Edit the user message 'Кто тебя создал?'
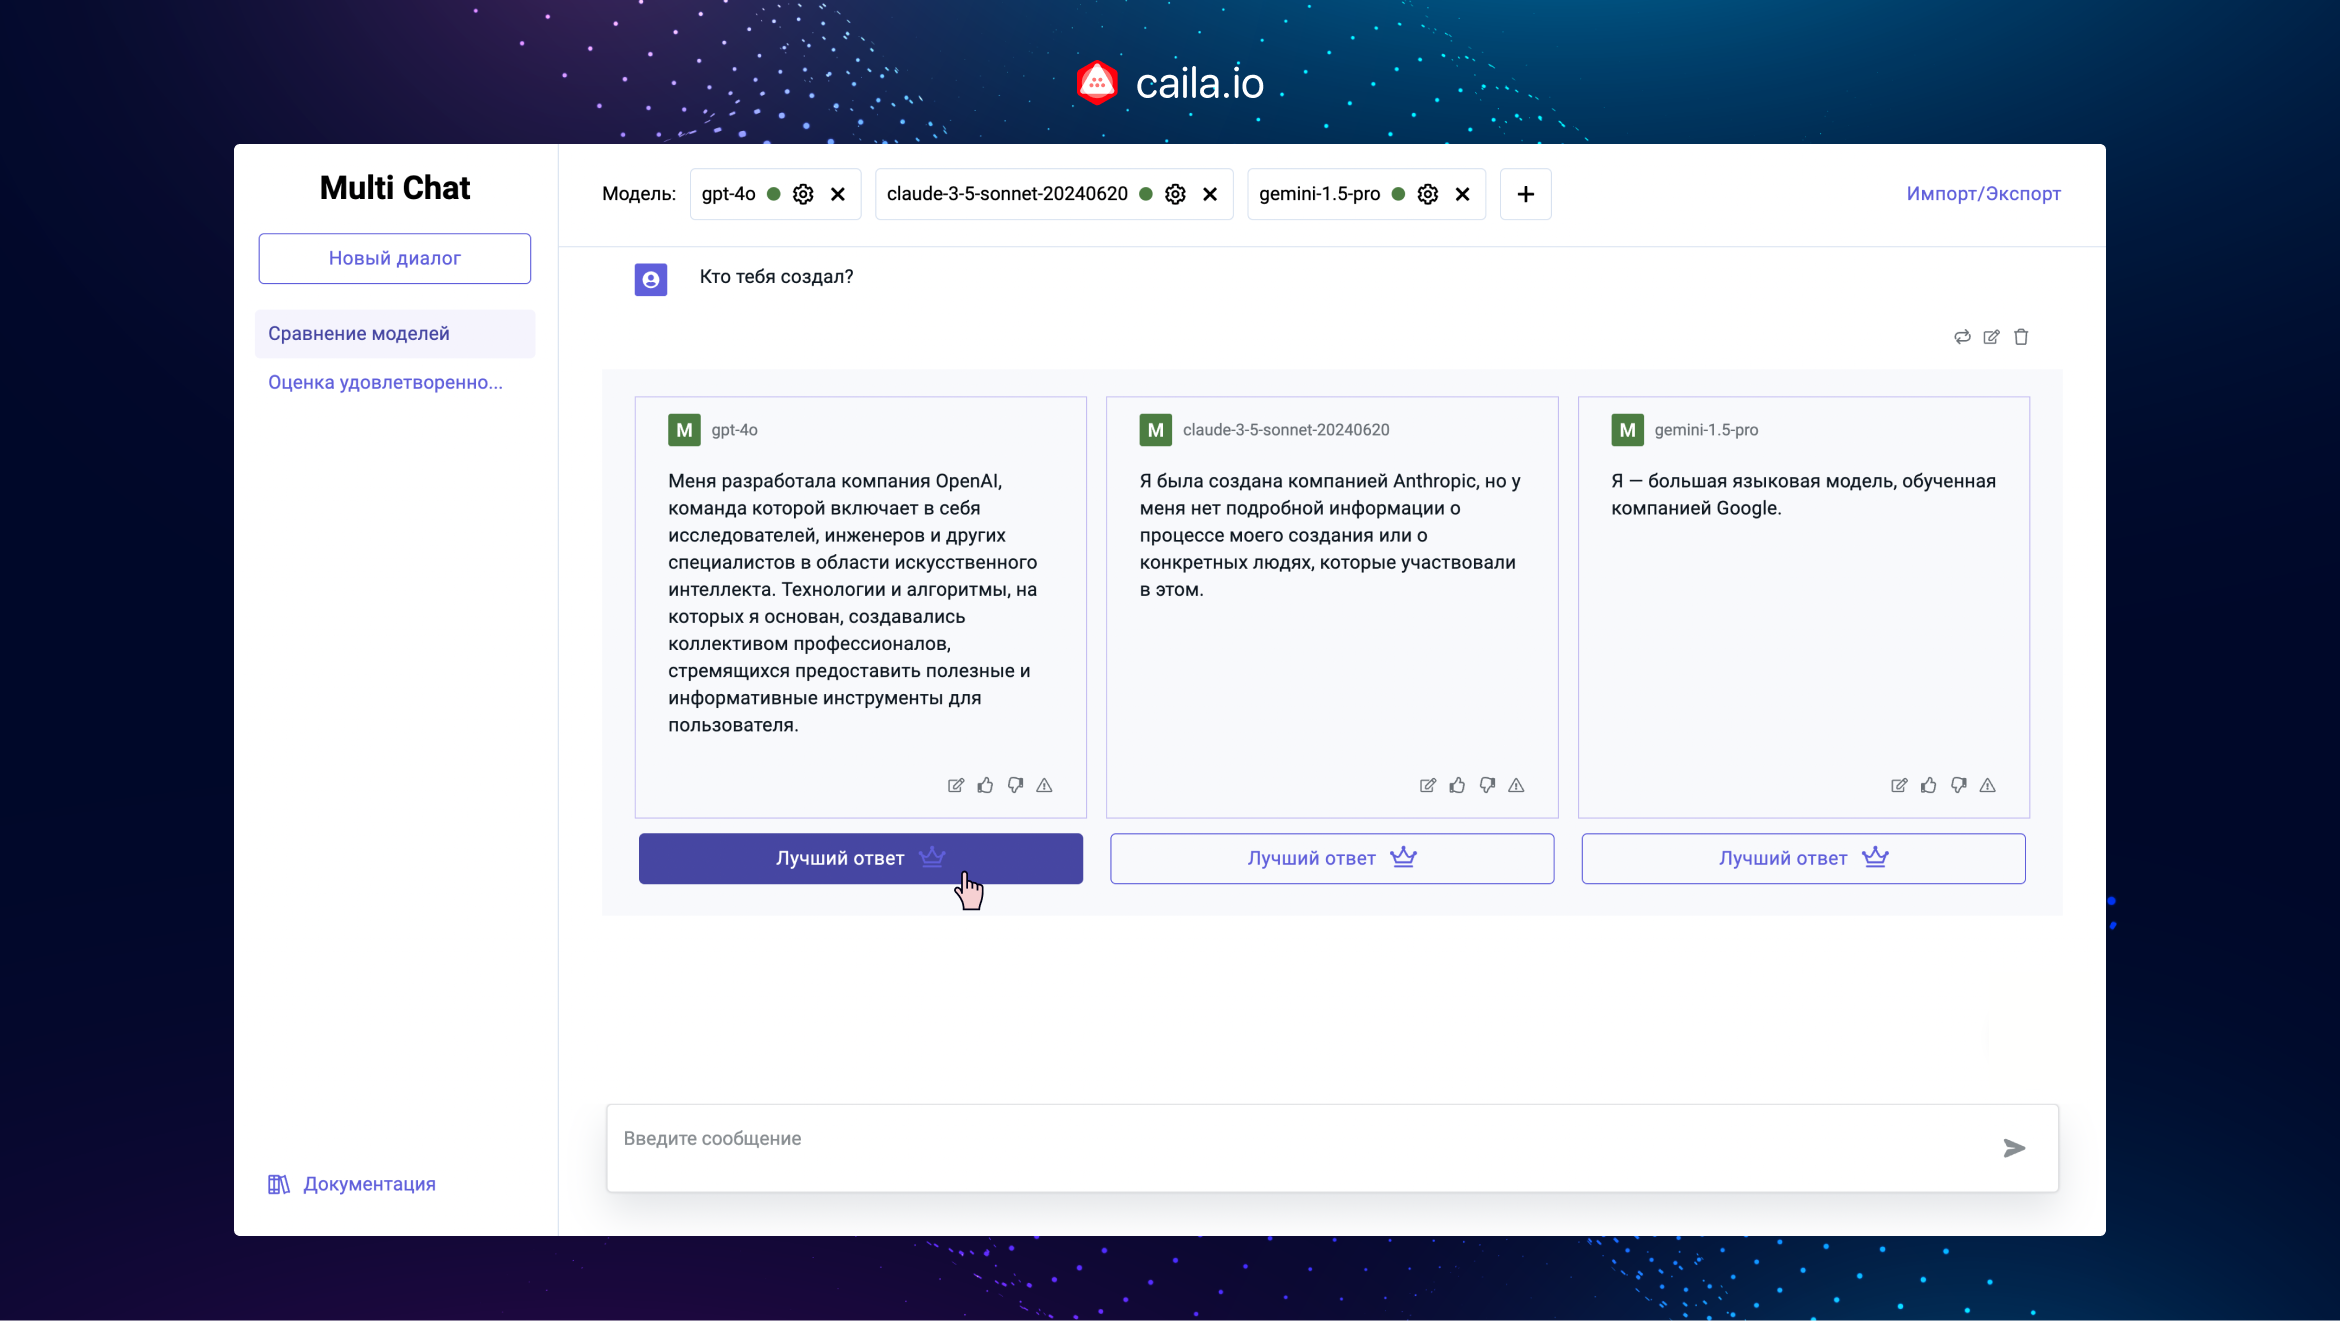 pyautogui.click(x=1991, y=337)
